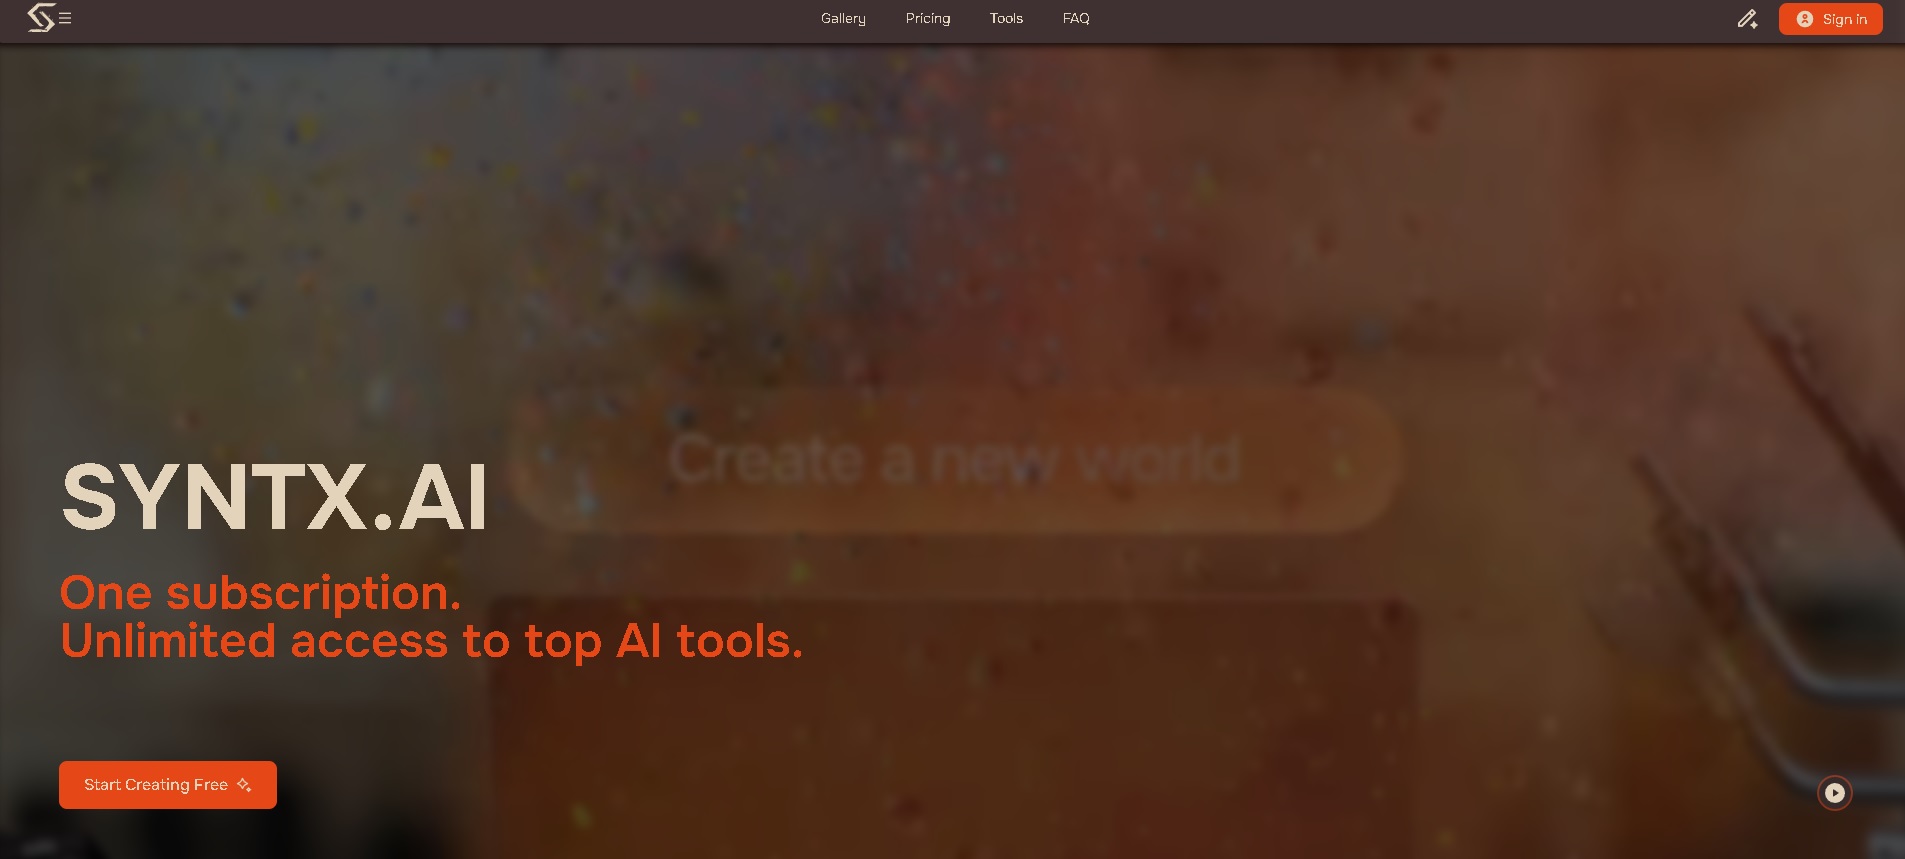Click the Start Creating Free button
This screenshot has width=1905, height=859.
click(168, 785)
